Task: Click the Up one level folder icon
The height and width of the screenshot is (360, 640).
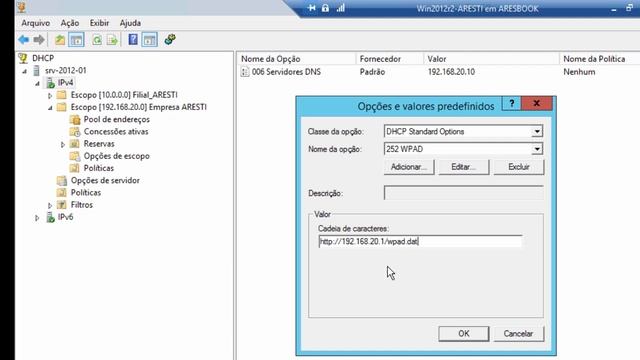Action: click(x=60, y=40)
